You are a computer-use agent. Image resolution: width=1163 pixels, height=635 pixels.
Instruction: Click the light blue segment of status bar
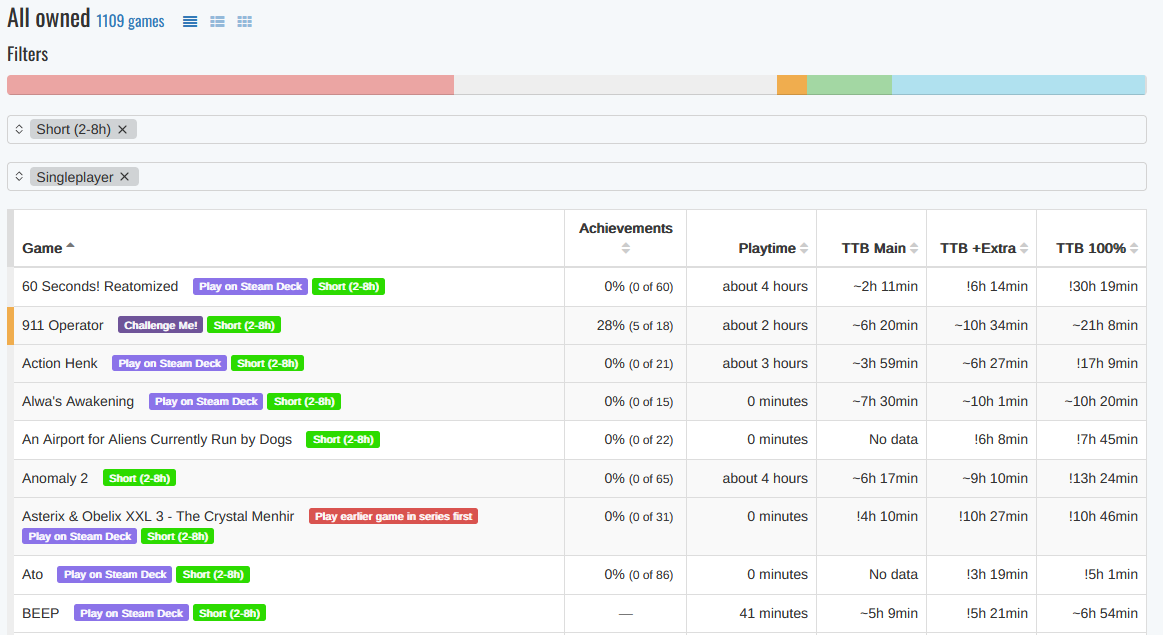pyautogui.click(x=1019, y=85)
